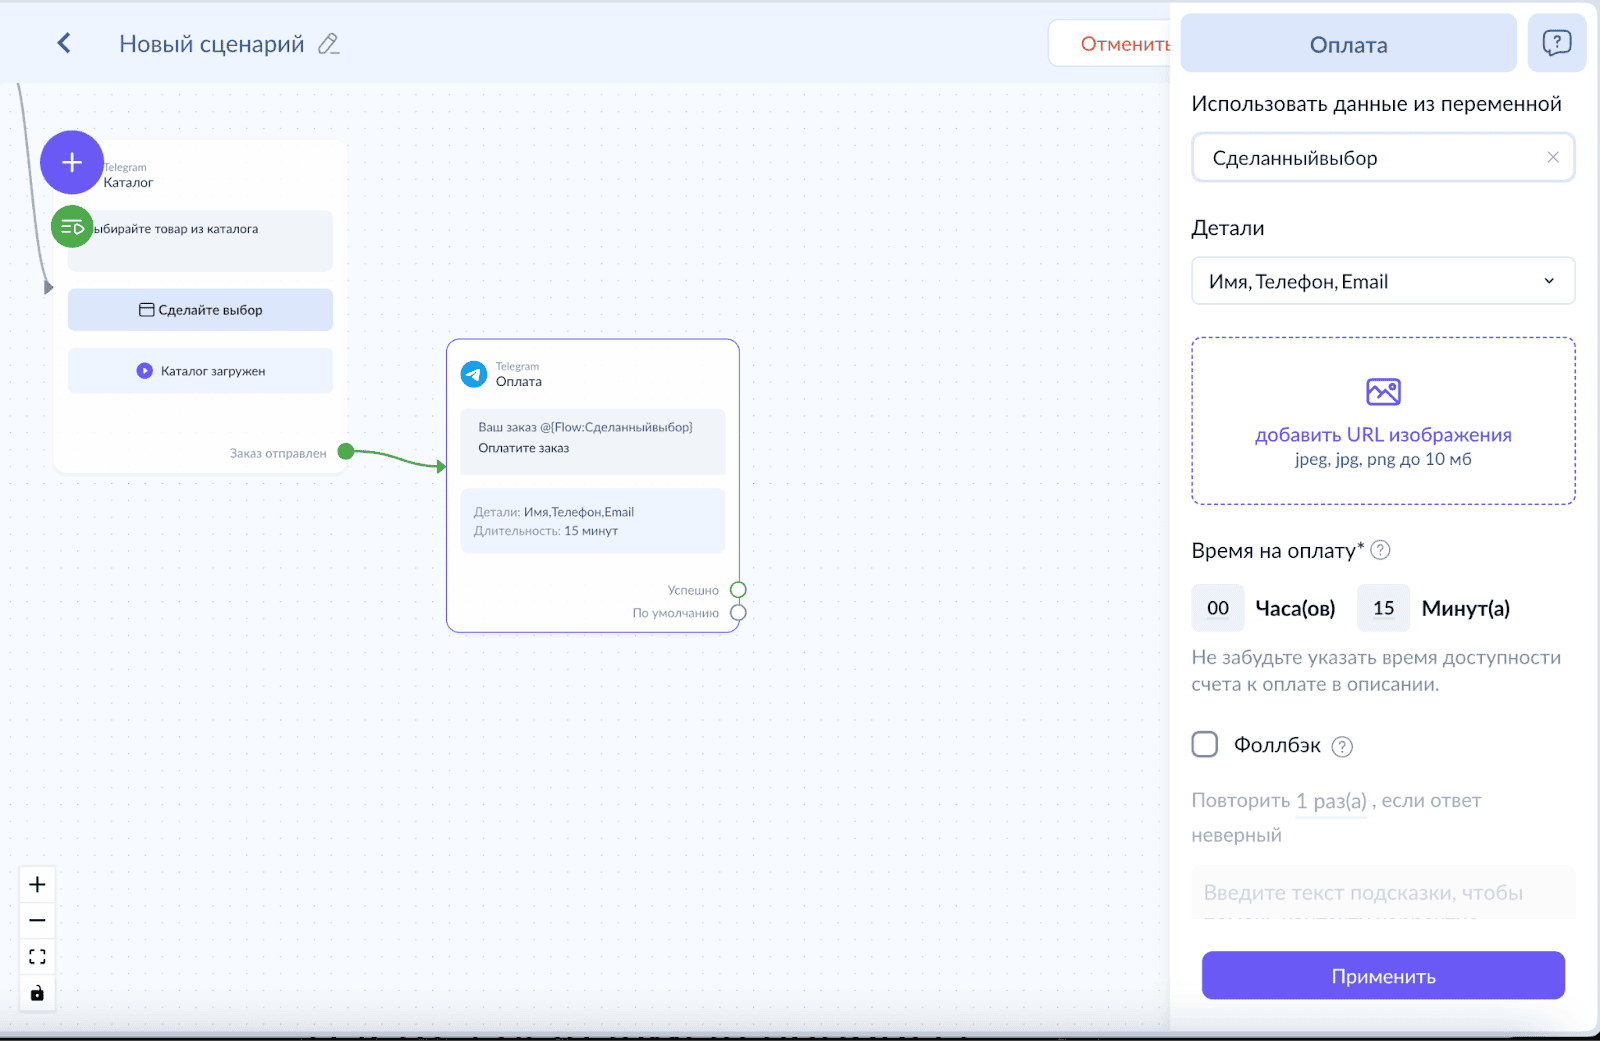Click play icon in Каталог загружен row
1600x1041 pixels.
pos(144,370)
